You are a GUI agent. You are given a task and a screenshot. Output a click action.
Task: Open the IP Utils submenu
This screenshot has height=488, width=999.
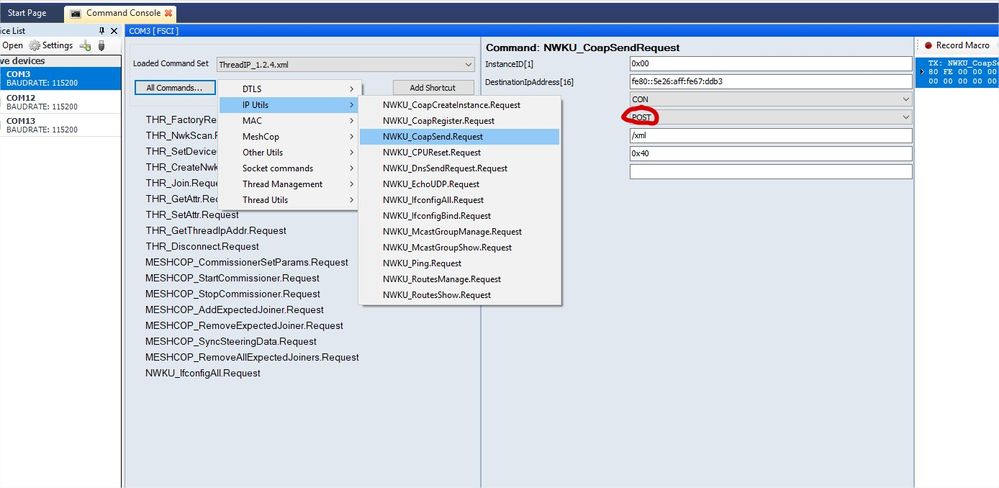click(x=290, y=104)
